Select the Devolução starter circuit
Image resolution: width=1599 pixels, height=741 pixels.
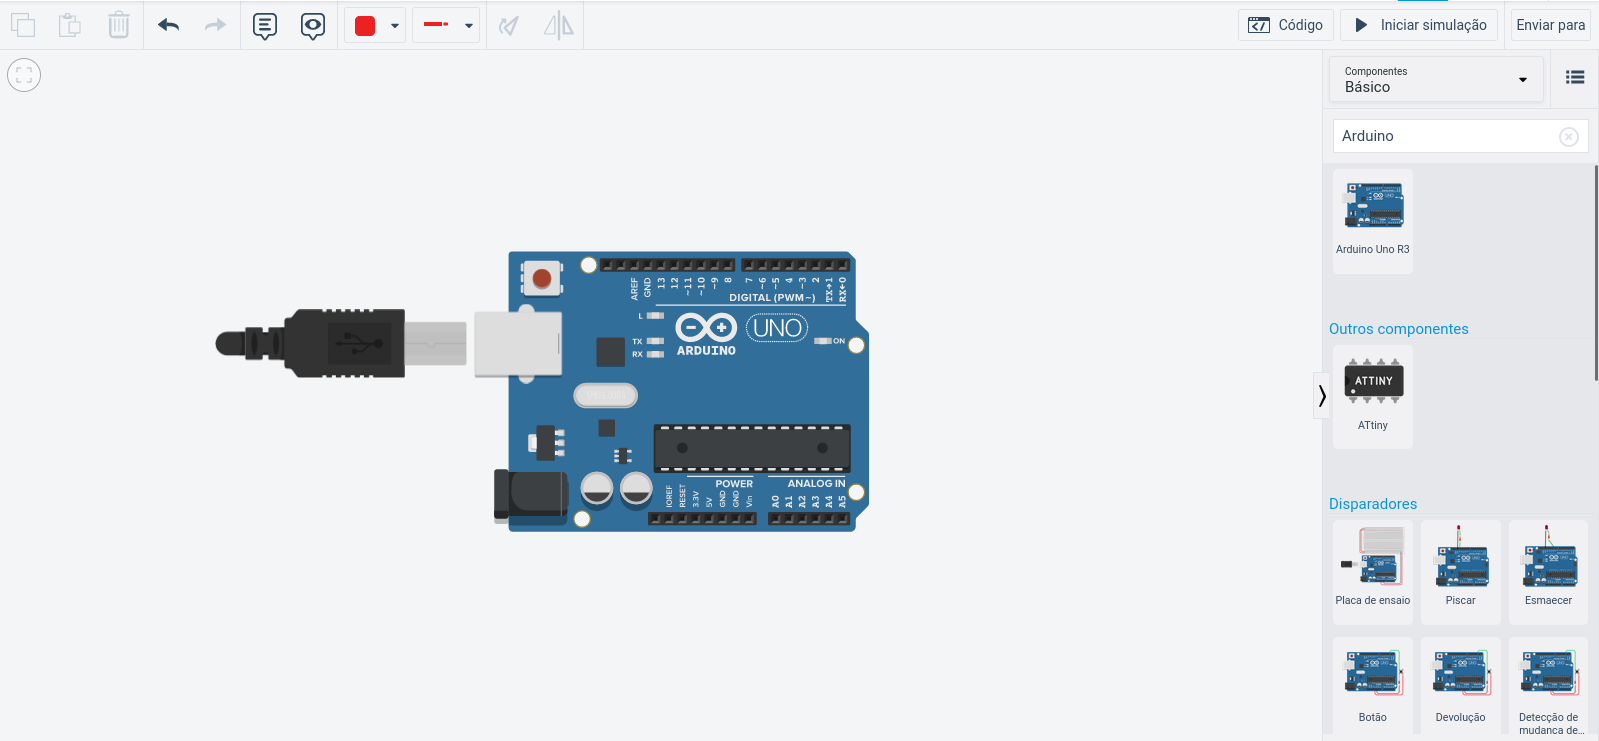(x=1461, y=686)
